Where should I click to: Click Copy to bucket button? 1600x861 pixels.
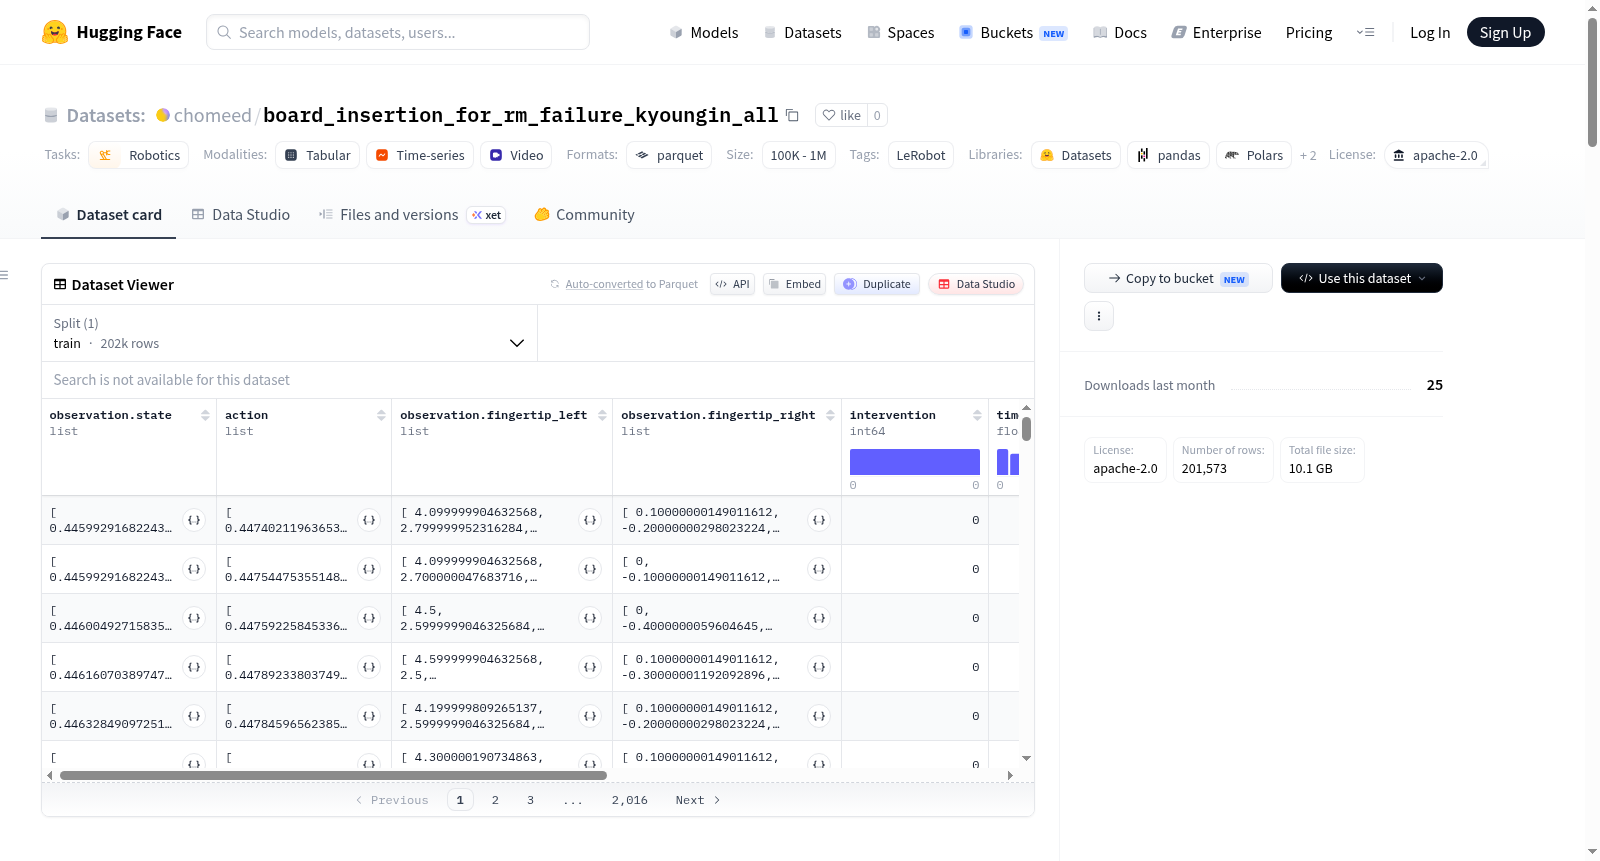coord(1178,278)
